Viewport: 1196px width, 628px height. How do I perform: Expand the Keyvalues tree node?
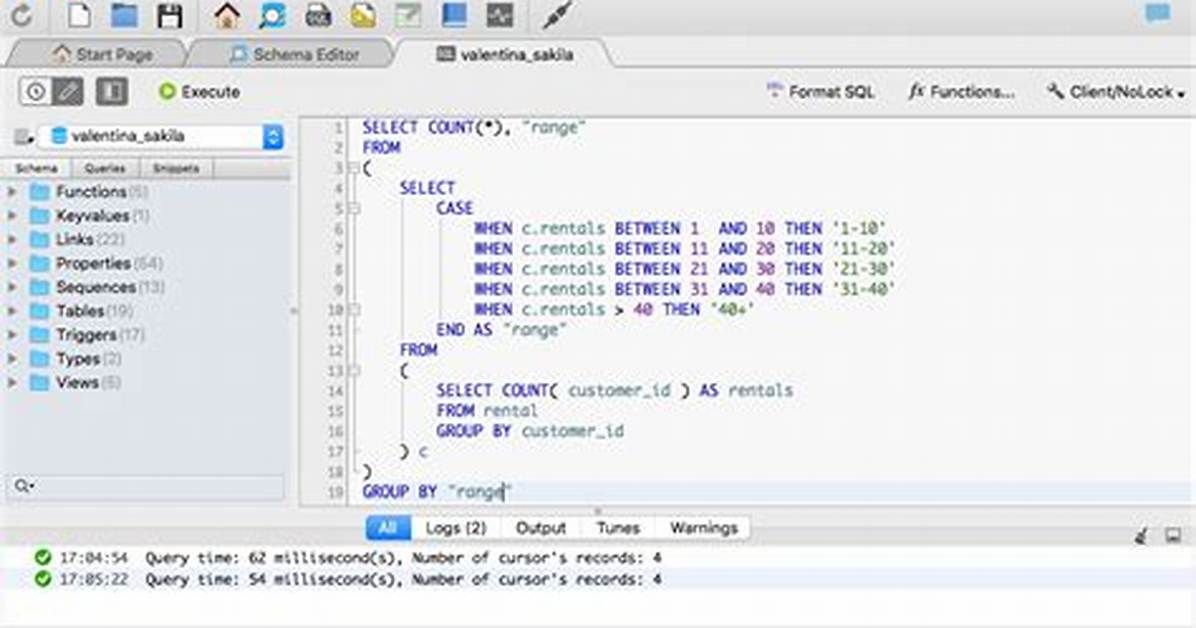click(x=12, y=216)
